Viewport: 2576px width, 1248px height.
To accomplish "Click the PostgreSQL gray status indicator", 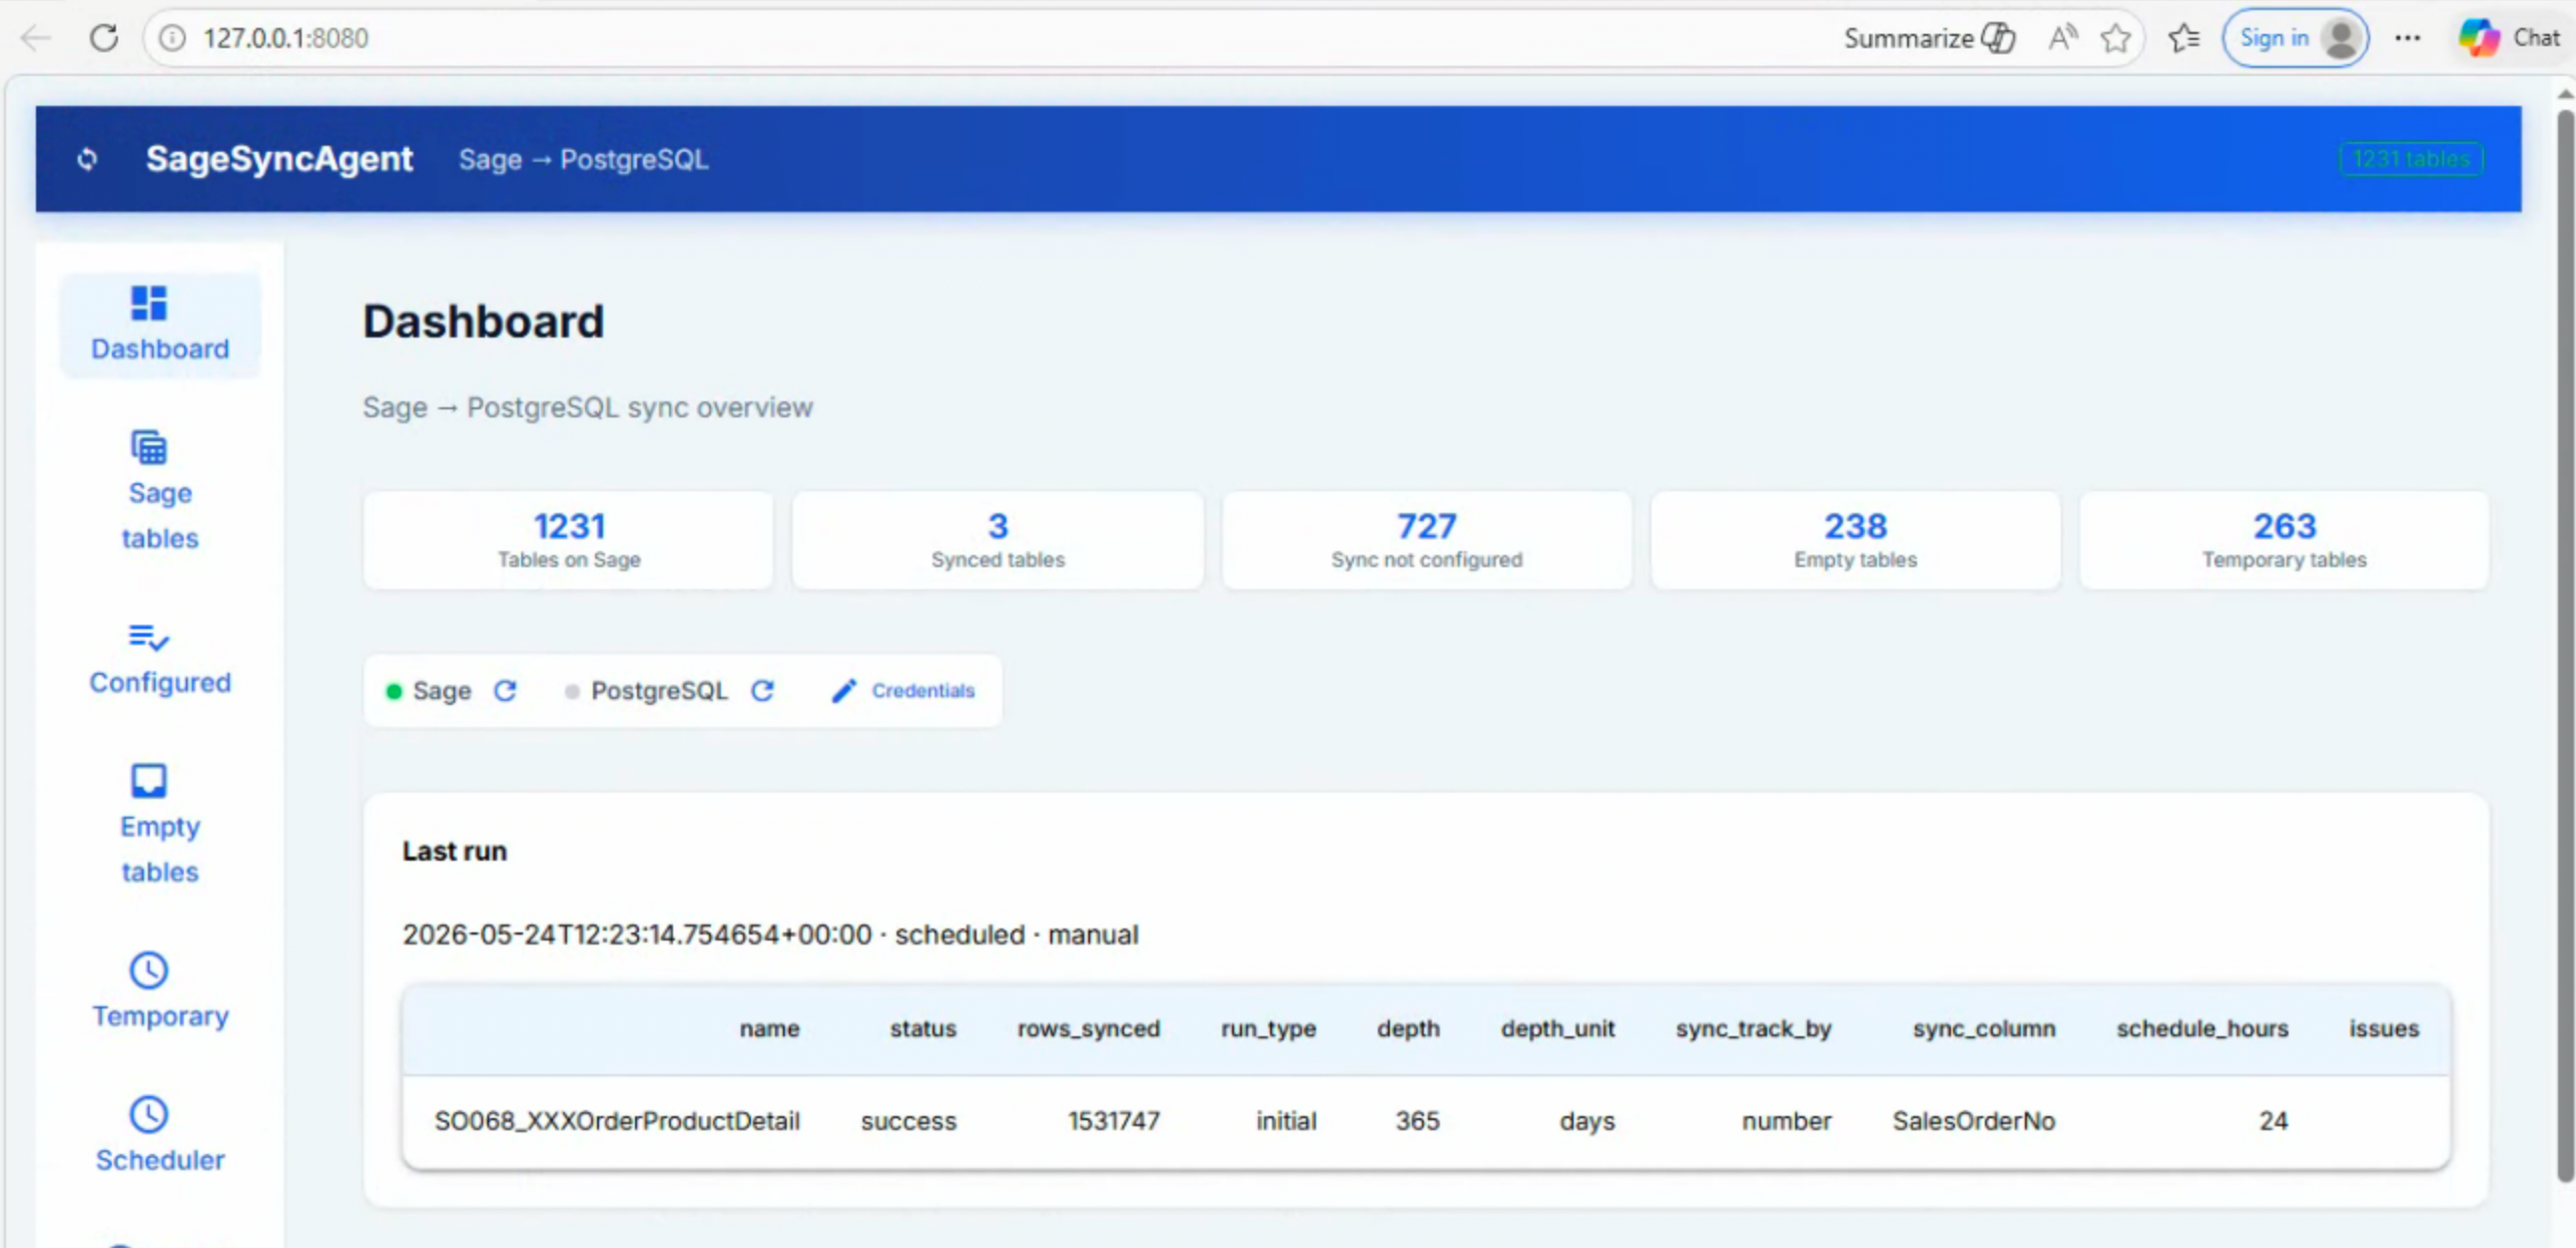I will (x=572, y=691).
